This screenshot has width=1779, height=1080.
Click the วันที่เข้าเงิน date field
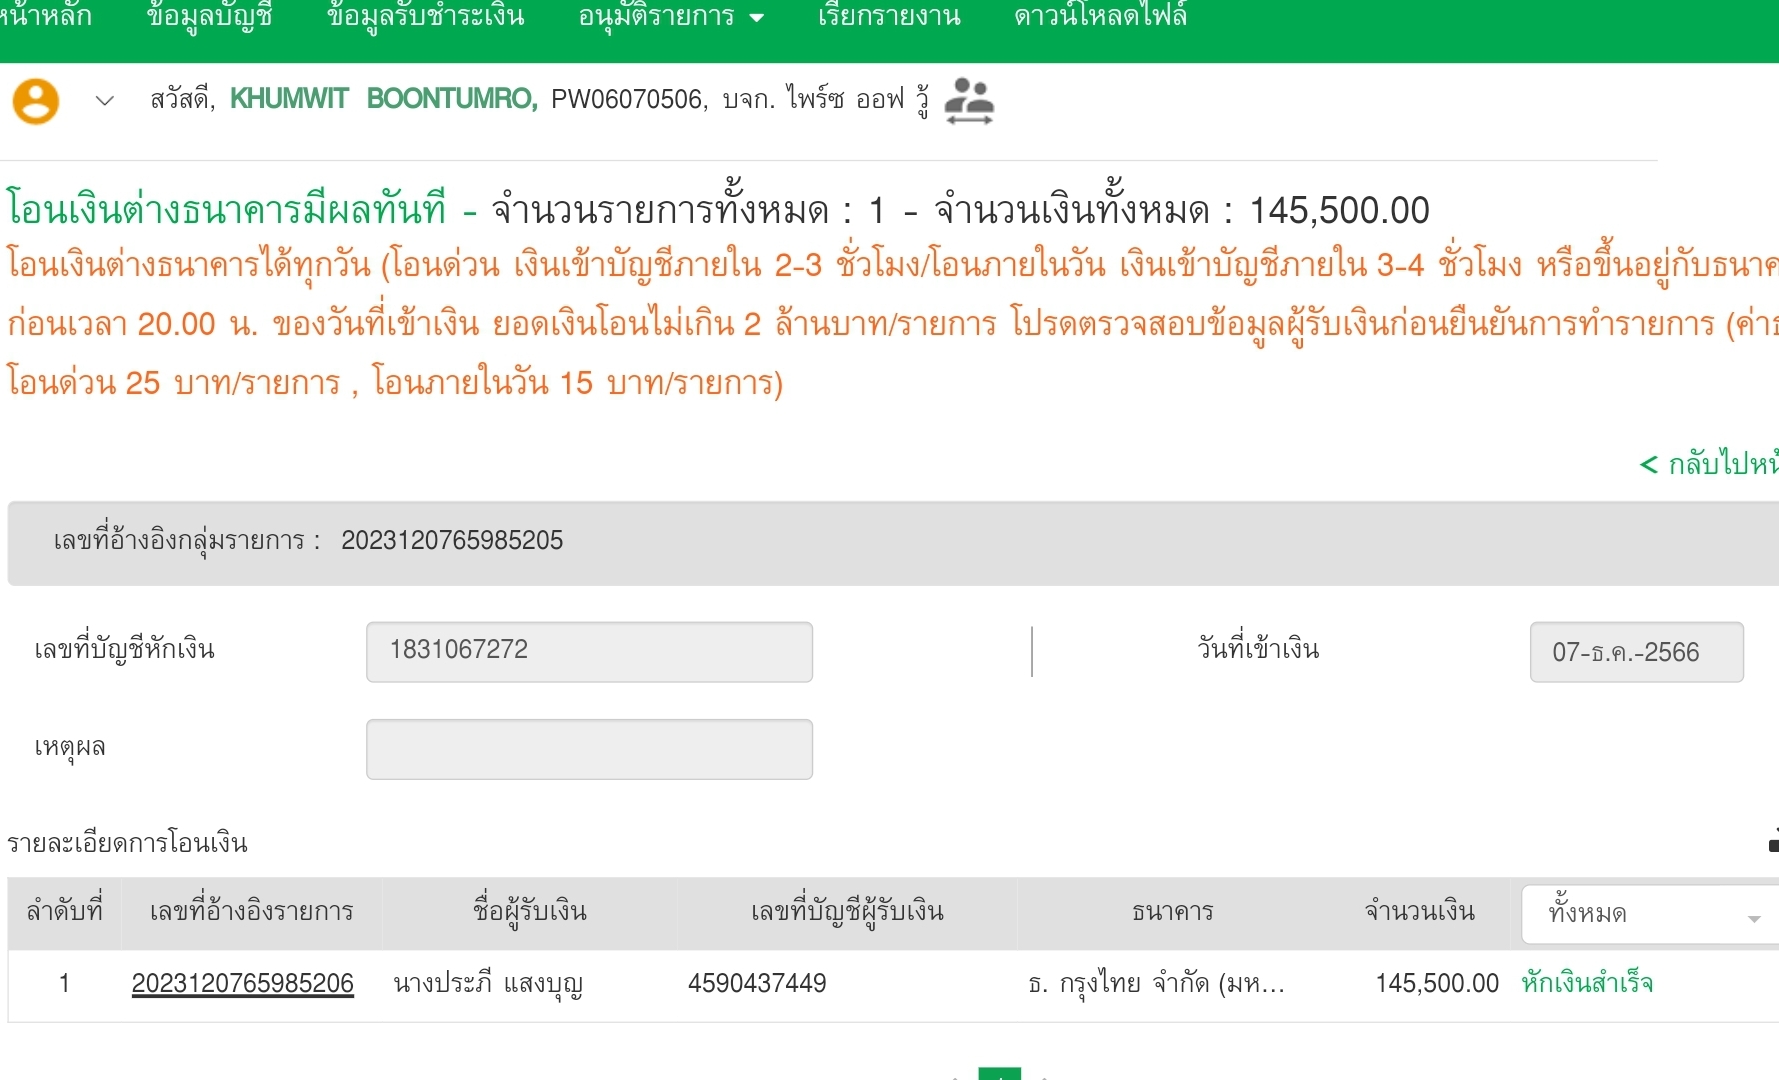tap(1636, 652)
